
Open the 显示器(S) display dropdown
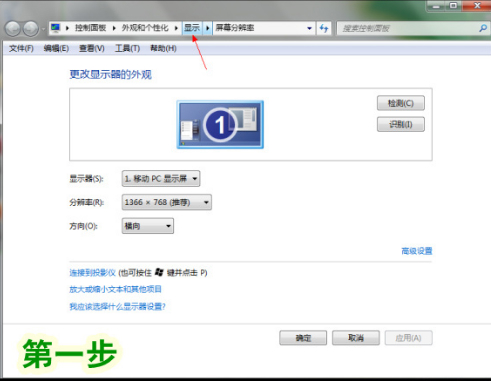coord(161,179)
